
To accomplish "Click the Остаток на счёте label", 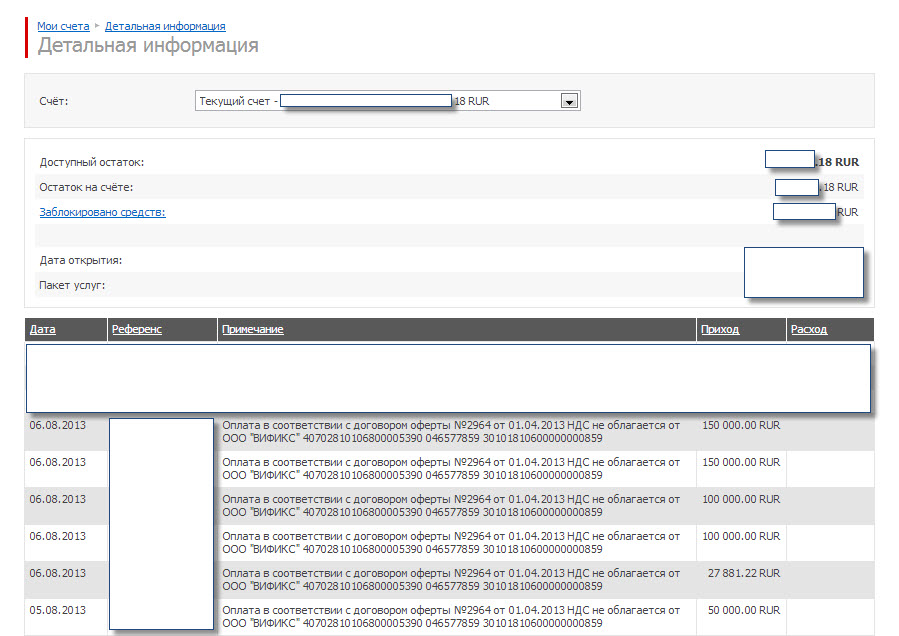I will pyautogui.click(x=86, y=187).
